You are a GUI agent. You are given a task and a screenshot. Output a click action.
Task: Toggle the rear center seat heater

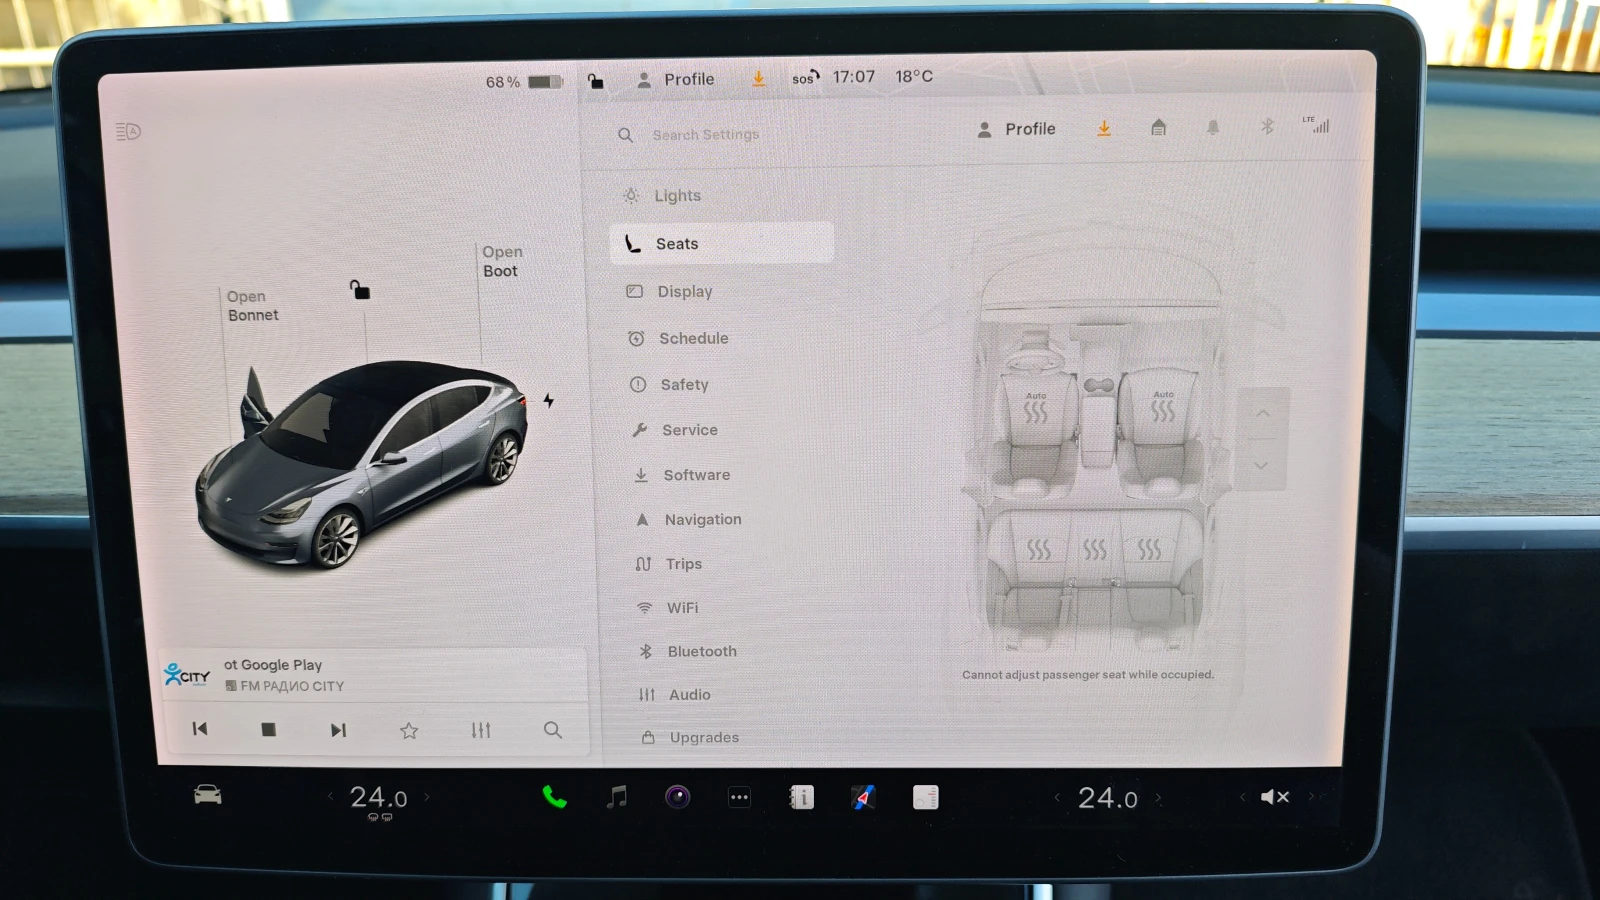pyautogui.click(x=1095, y=550)
